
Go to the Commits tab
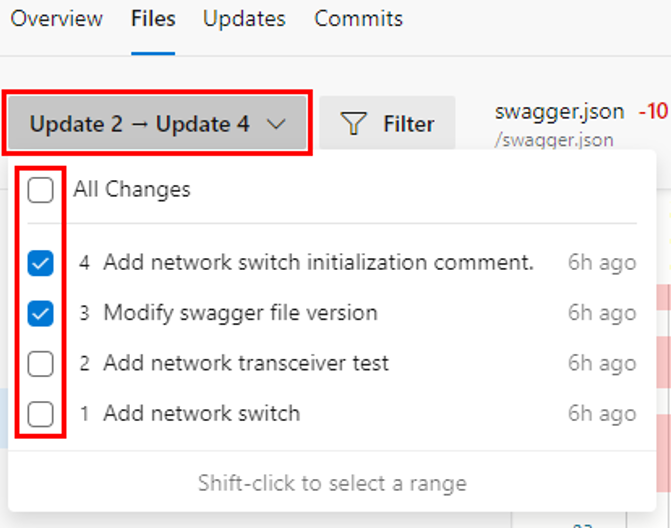click(359, 19)
